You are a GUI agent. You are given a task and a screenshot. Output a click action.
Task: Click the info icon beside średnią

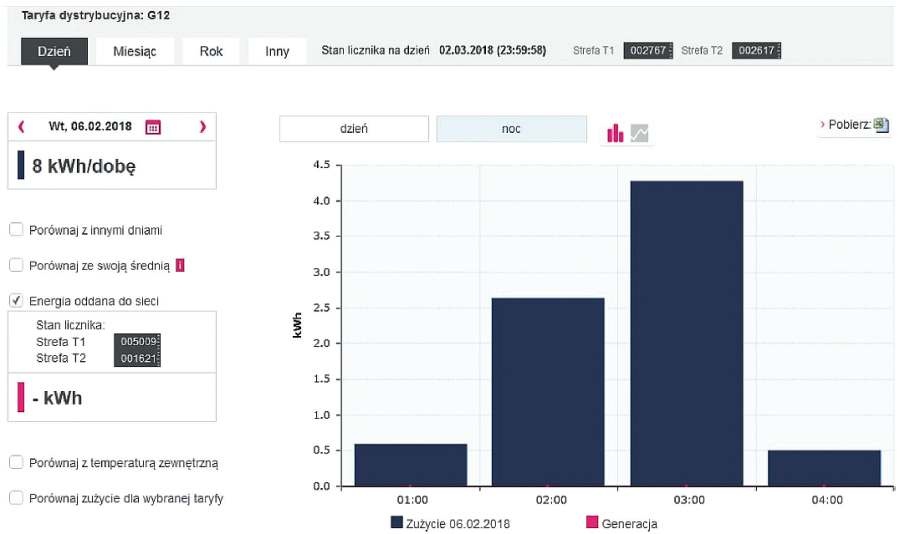(x=180, y=265)
